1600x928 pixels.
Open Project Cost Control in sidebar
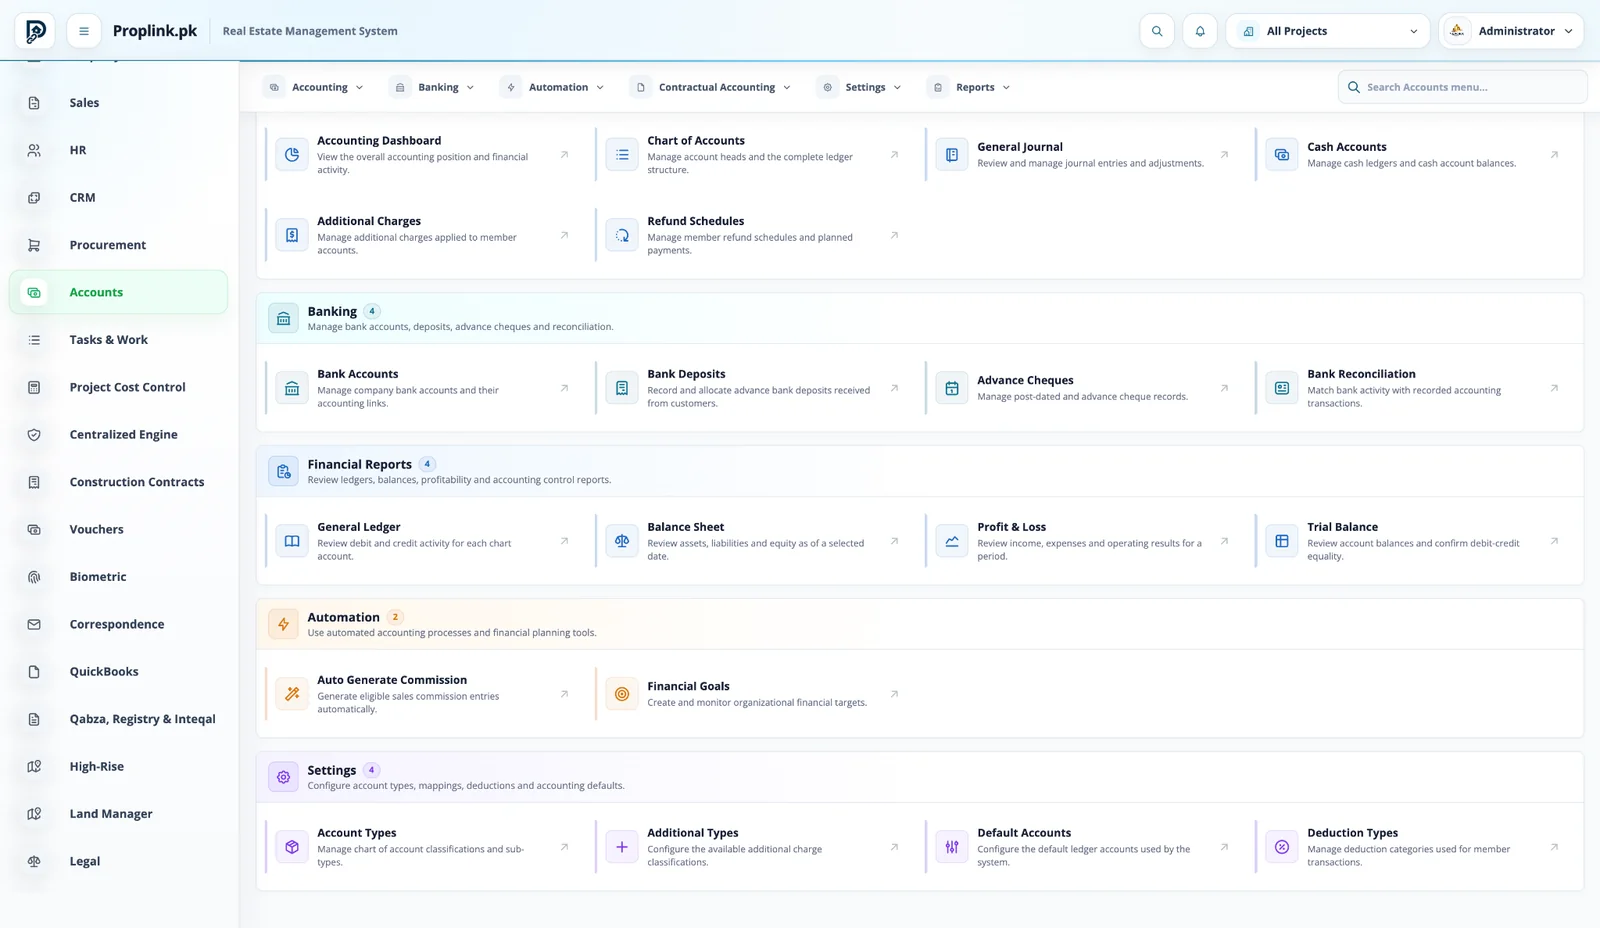118,387
